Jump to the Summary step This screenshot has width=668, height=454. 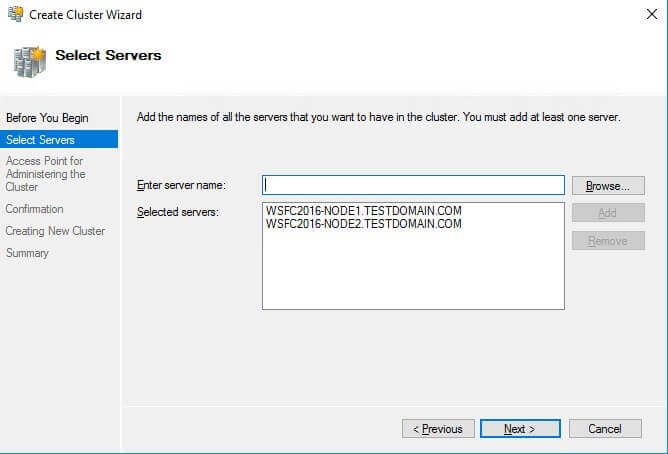coord(27,253)
